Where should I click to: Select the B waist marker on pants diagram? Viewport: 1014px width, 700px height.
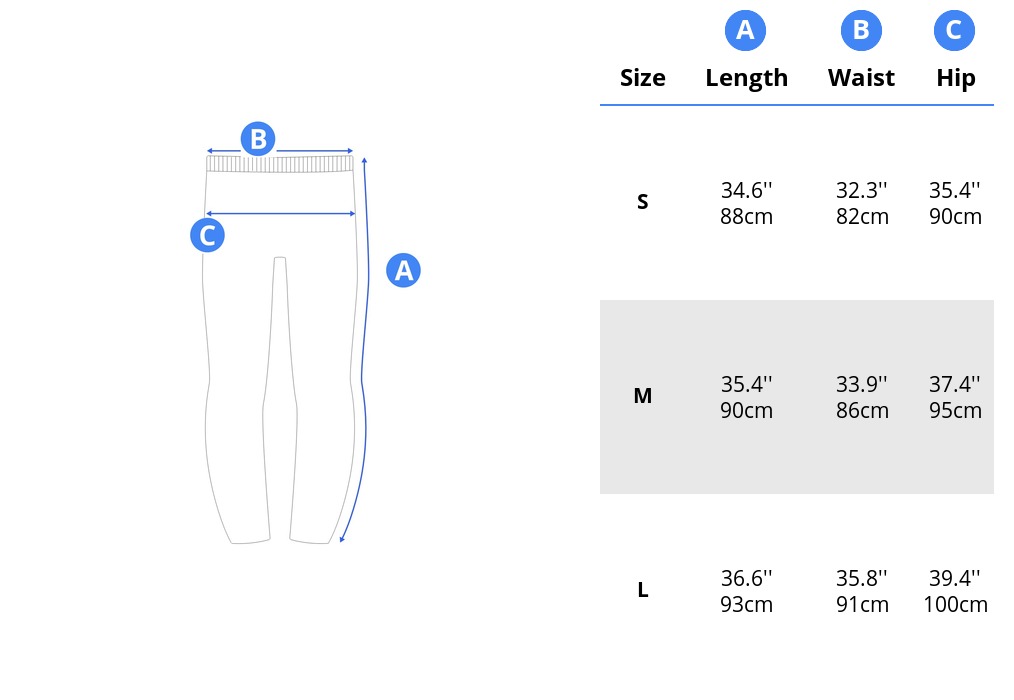click(x=258, y=138)
